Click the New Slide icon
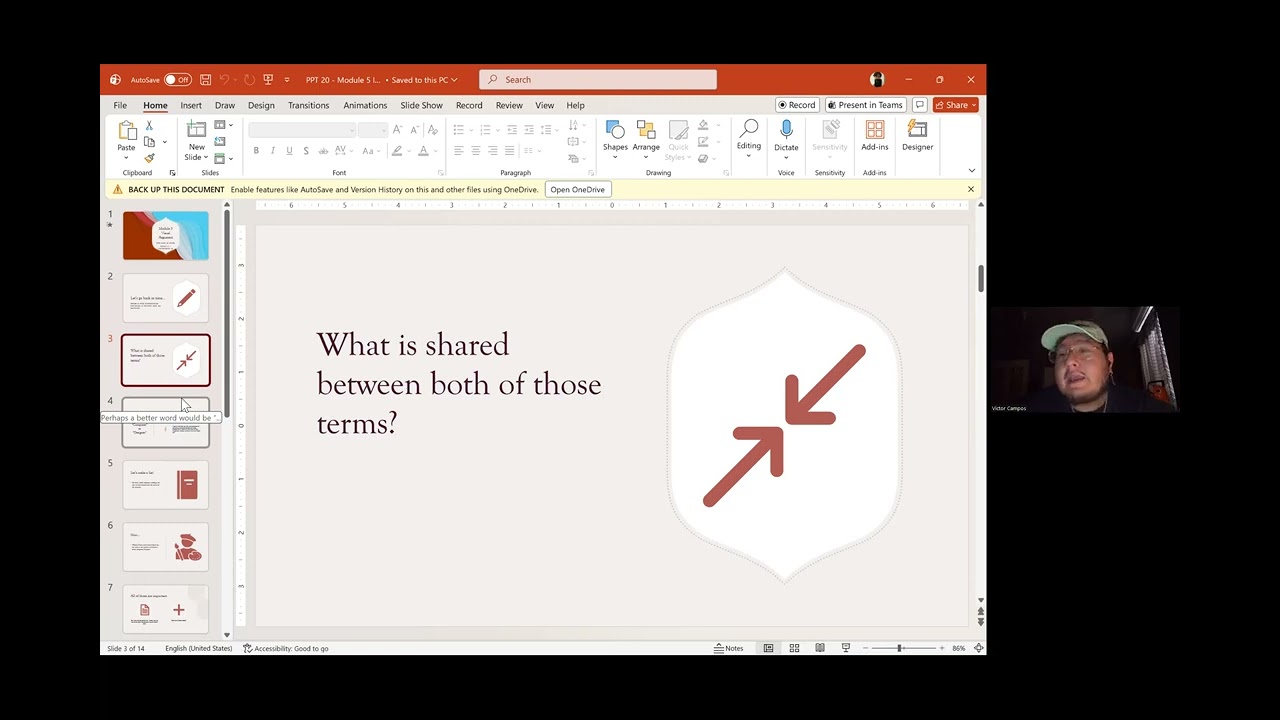The height and width of the screenshot is (720, 1280). (196, 130)
